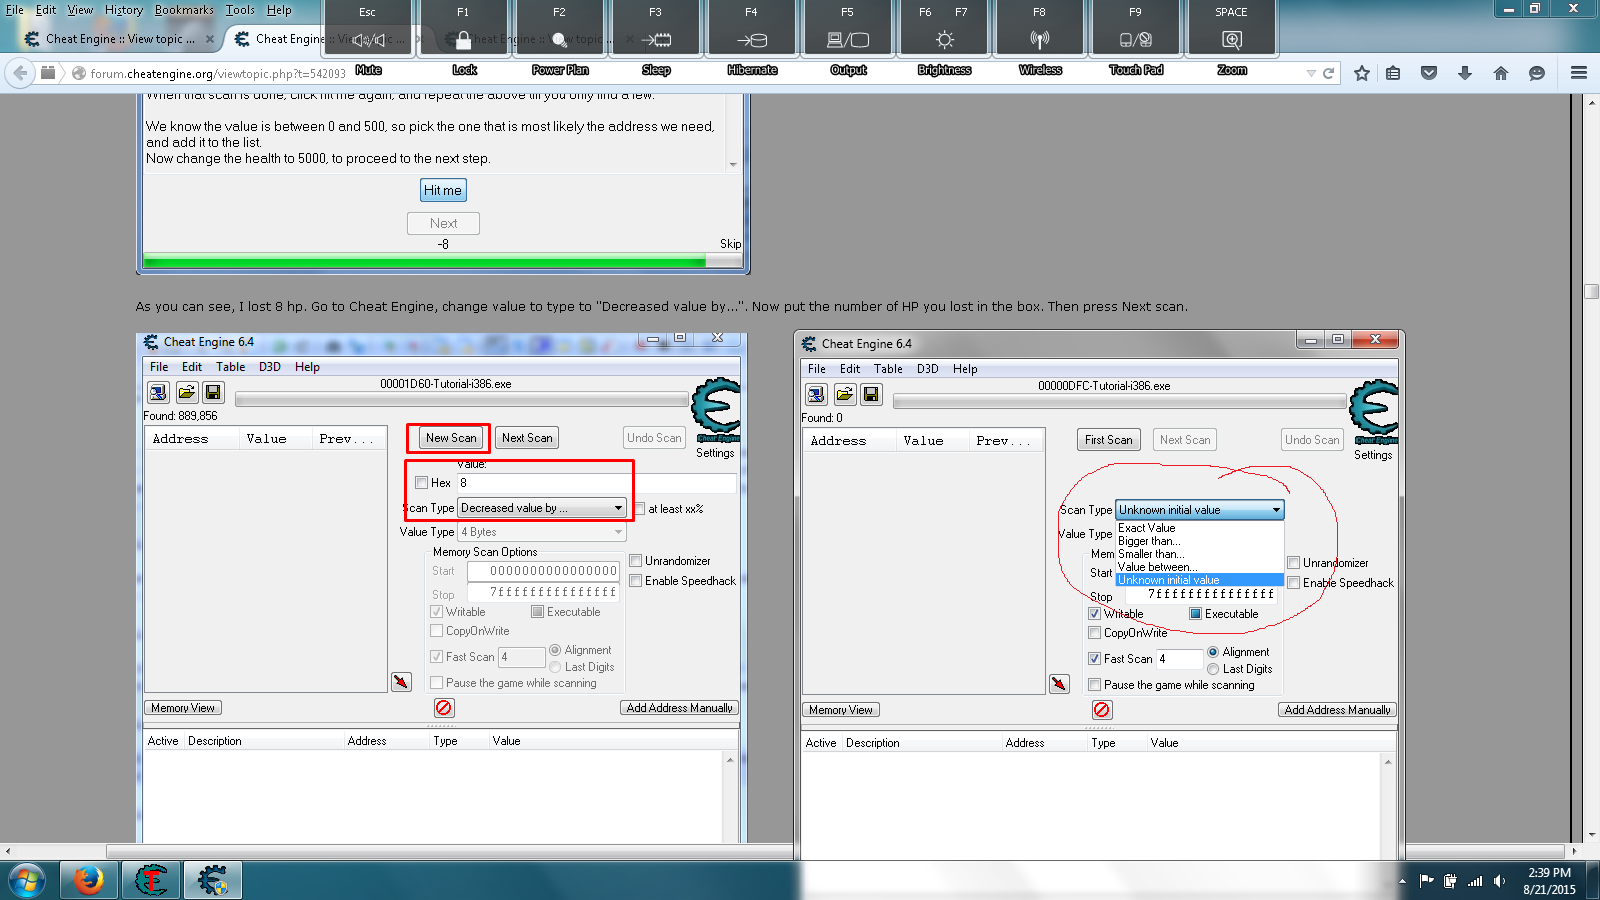Click Add Address Manually
Viewport: 1600px width, 900px height.
tap(679, 707)
